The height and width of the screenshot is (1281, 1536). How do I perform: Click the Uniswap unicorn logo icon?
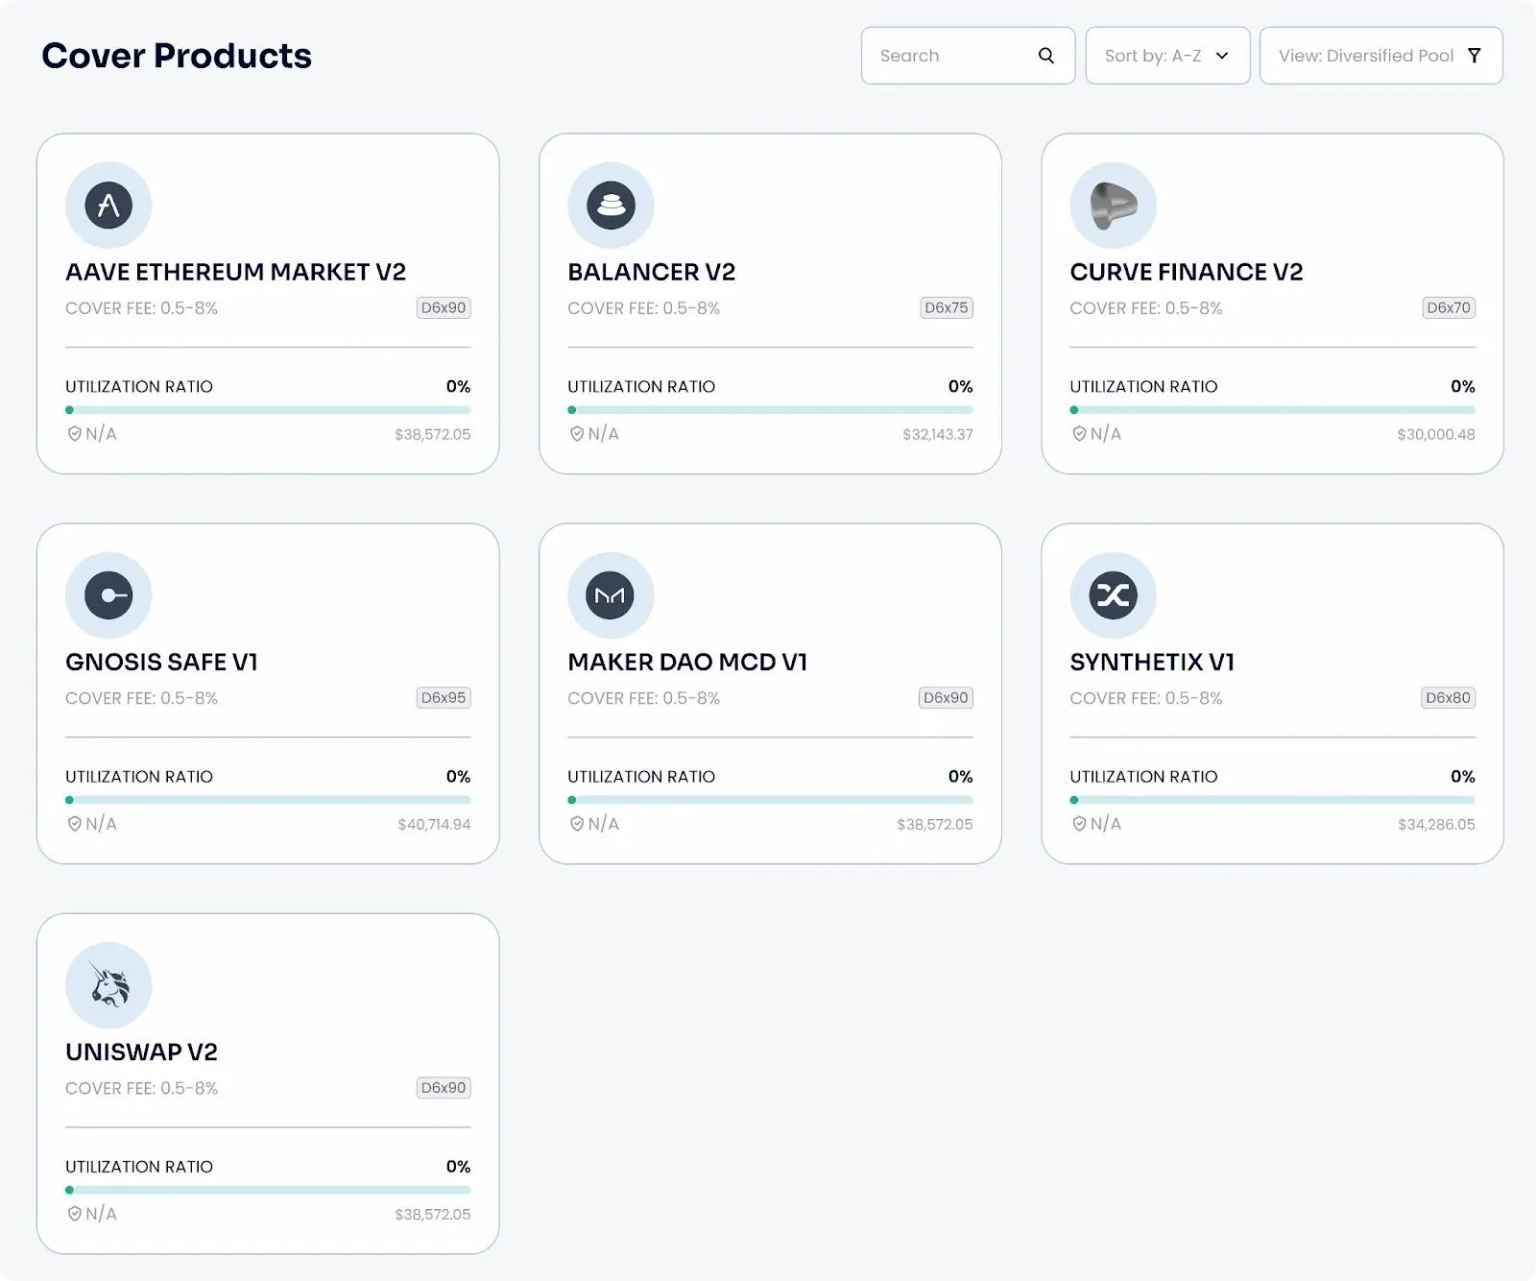click(x=108, y=985)
